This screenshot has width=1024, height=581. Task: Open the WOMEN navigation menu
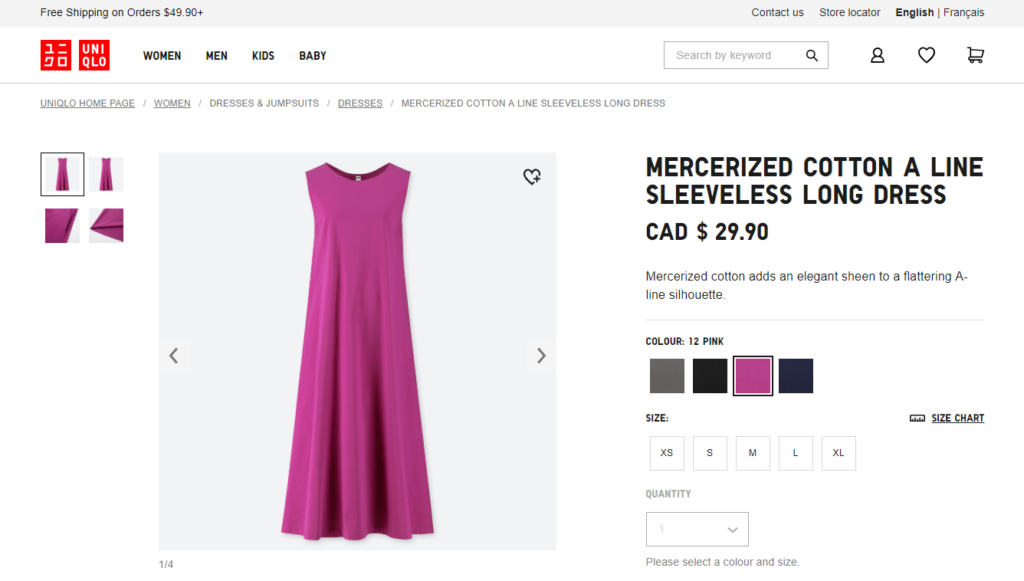click(x=162, y=55)
